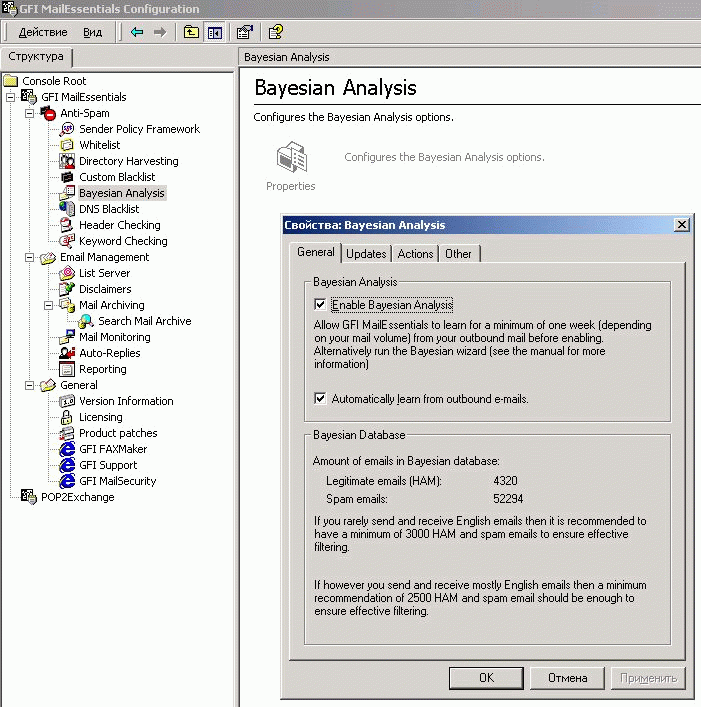Screen dimensions: 701x707
Task: Click the Spam emails count 52294
Action: click(x=508, y=499)
